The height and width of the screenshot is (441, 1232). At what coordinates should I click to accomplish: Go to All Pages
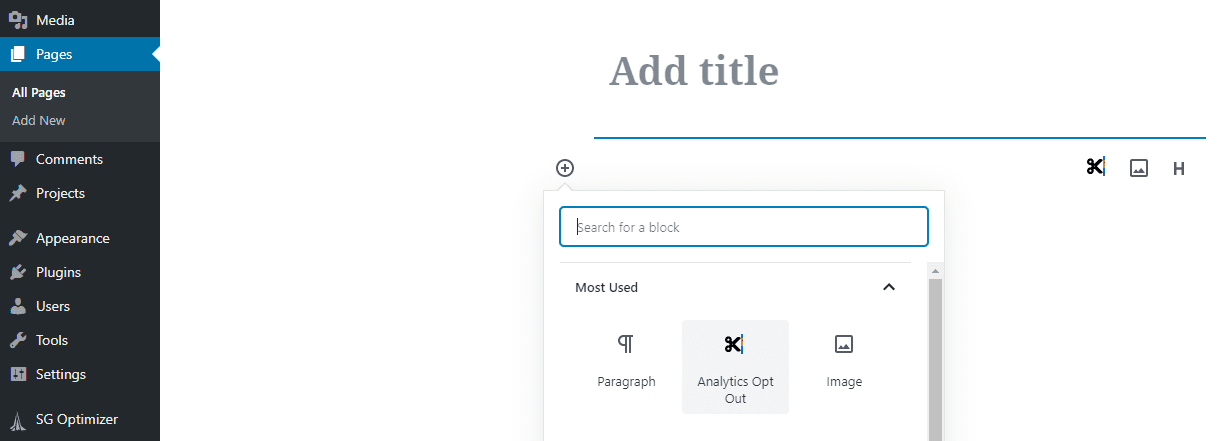(x=39, y=93)
